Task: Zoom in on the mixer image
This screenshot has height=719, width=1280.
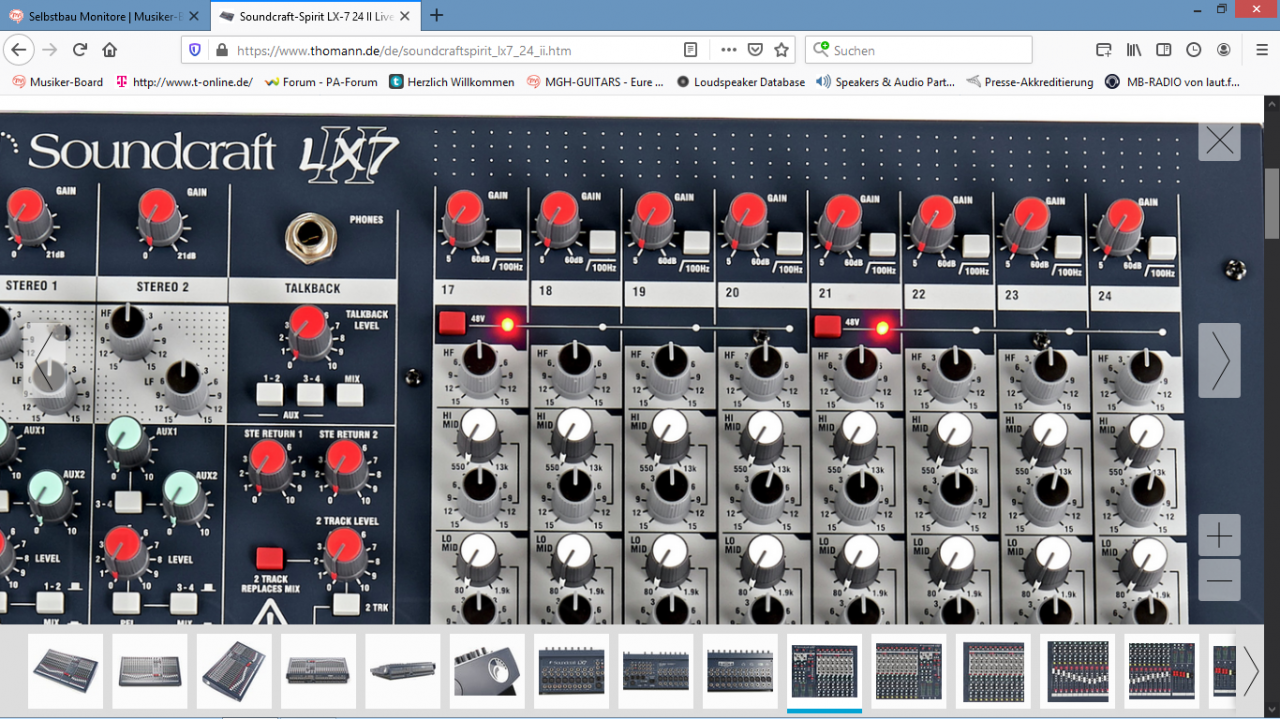Action: click(1220, 536)
